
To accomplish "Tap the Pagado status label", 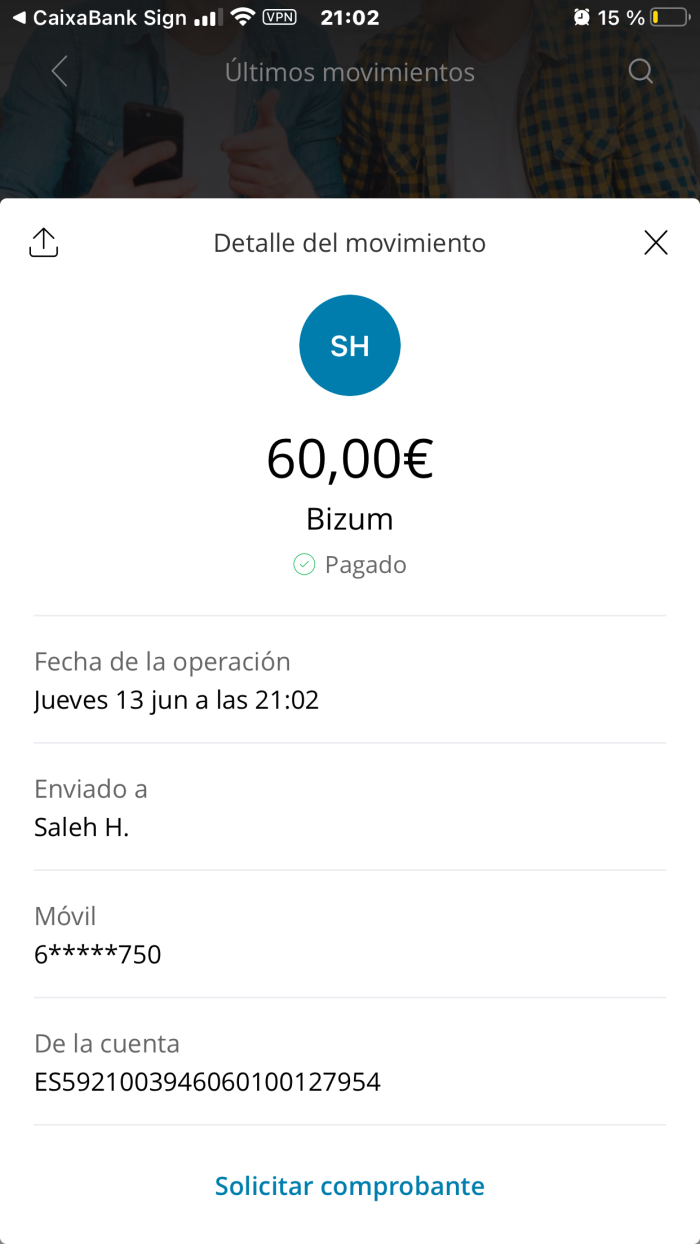I will point(365,564).
